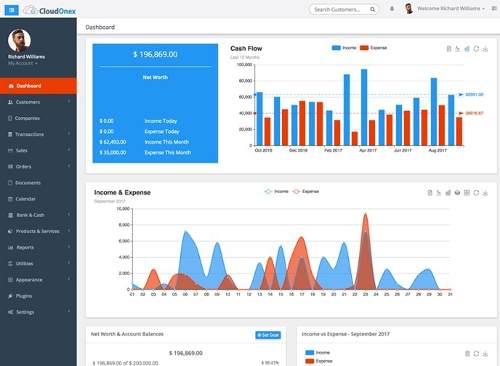Switch the Cash Flow chart to line type

(x=458, y=49)
